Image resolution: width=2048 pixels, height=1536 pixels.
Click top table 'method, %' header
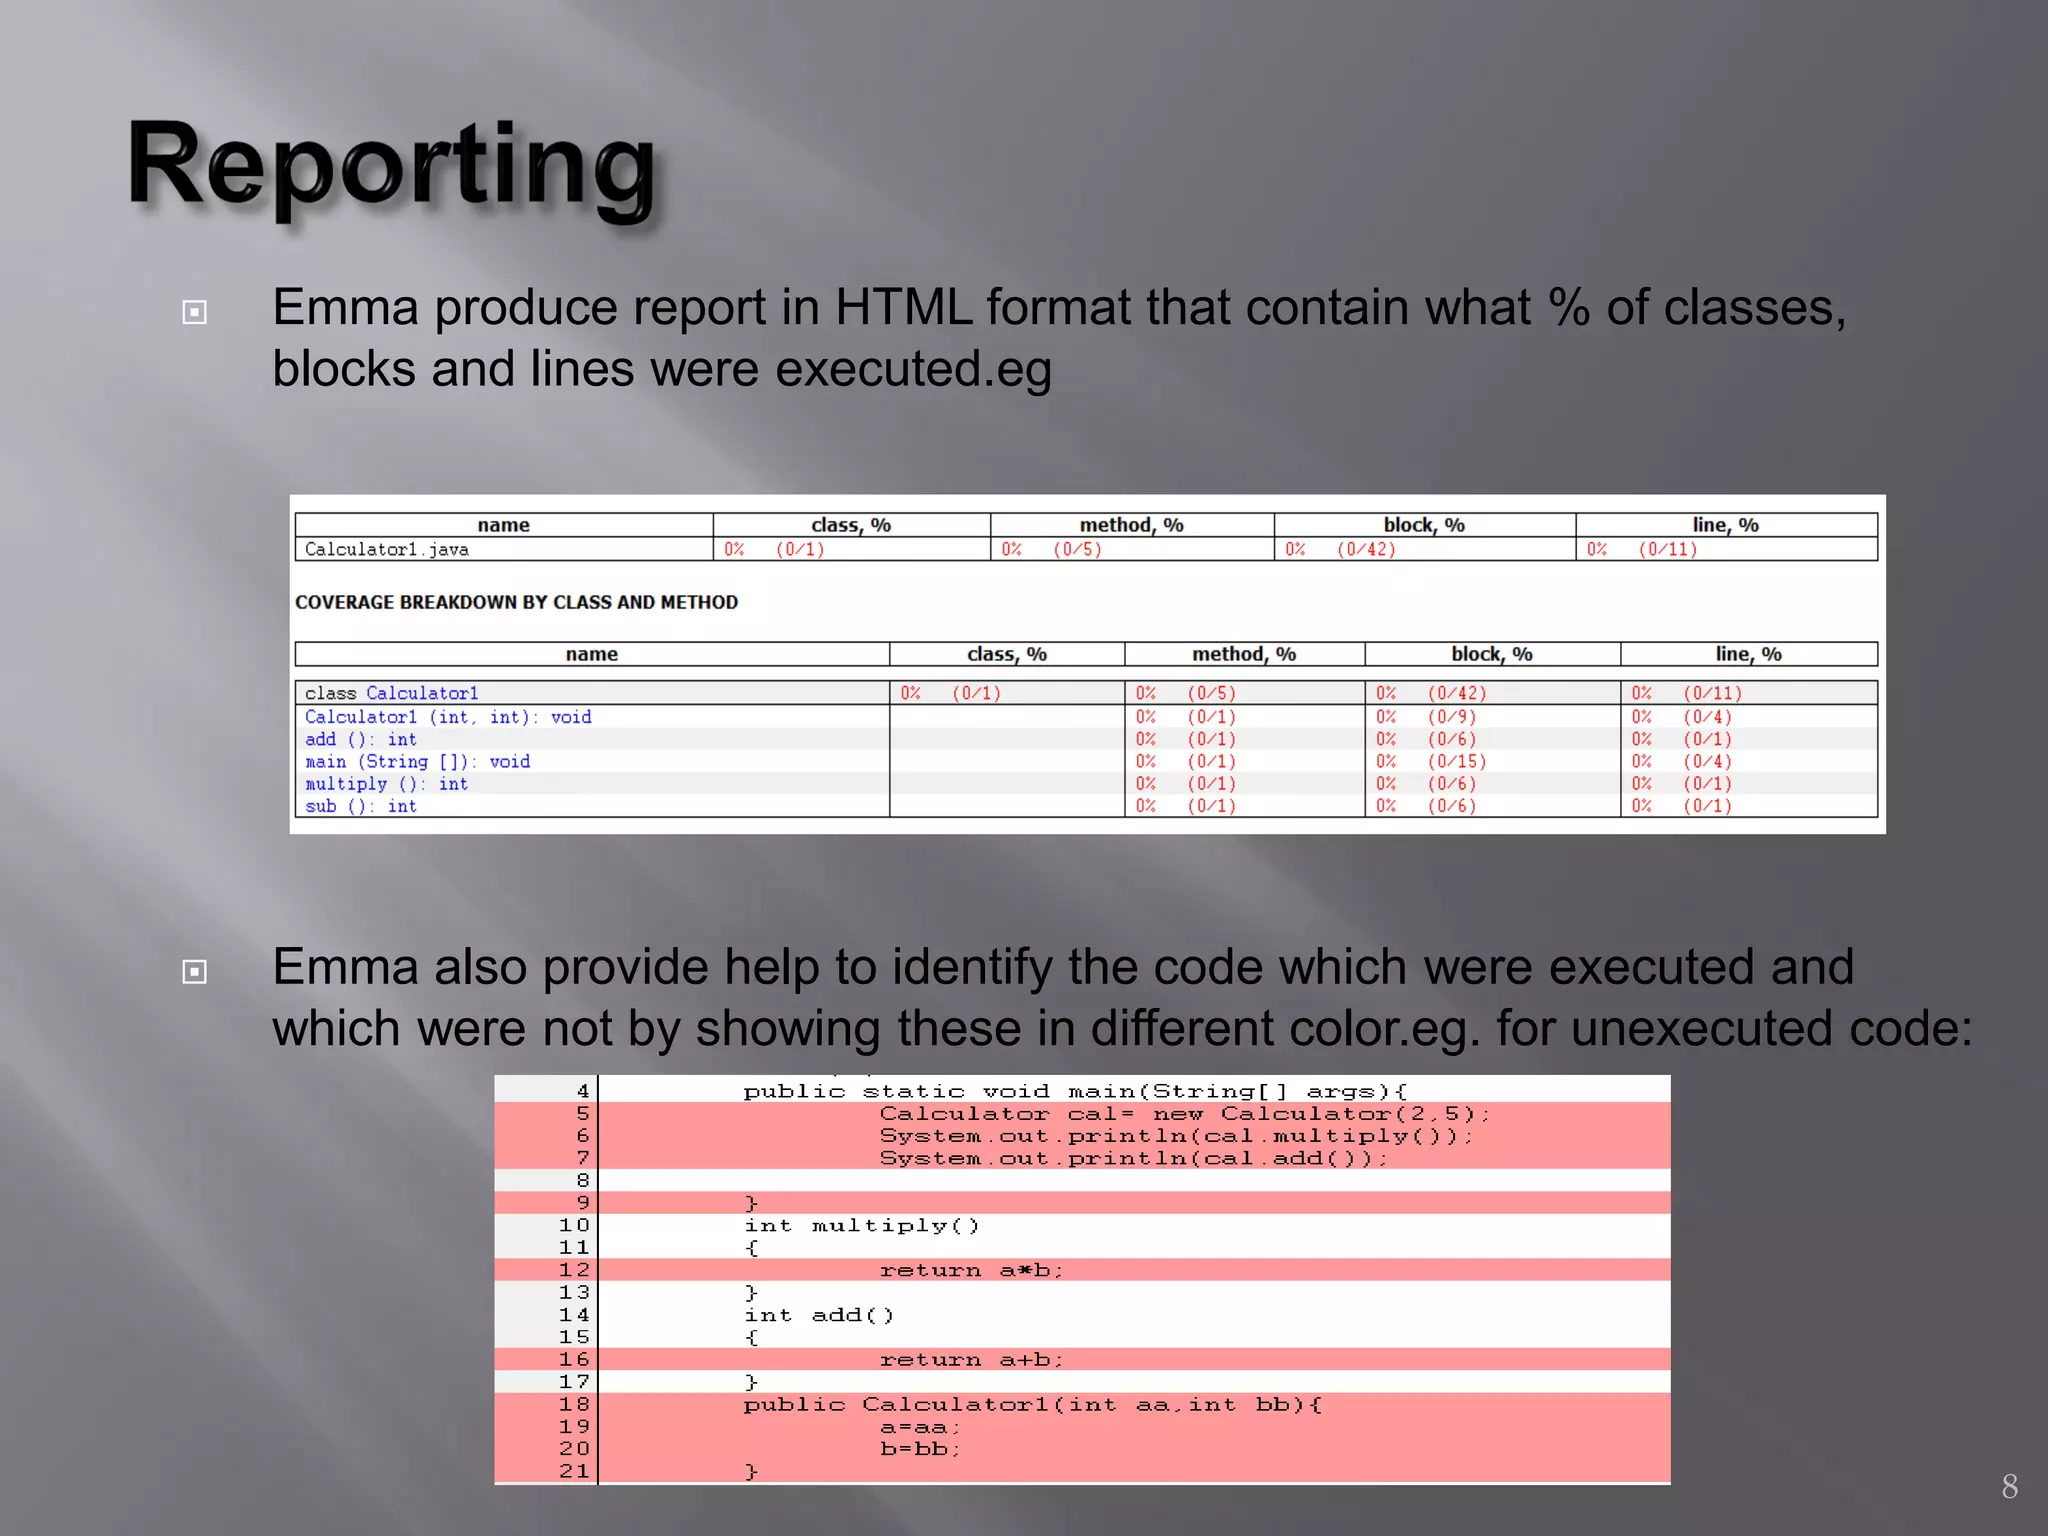pos(1131,525)
